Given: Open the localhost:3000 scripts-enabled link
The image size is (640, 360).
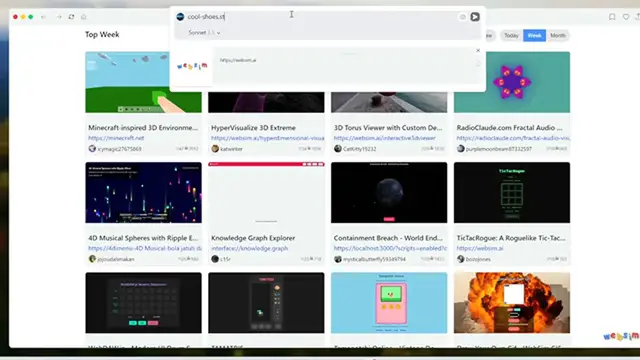Looking at the screenshot, I should [x=390, y=248].
